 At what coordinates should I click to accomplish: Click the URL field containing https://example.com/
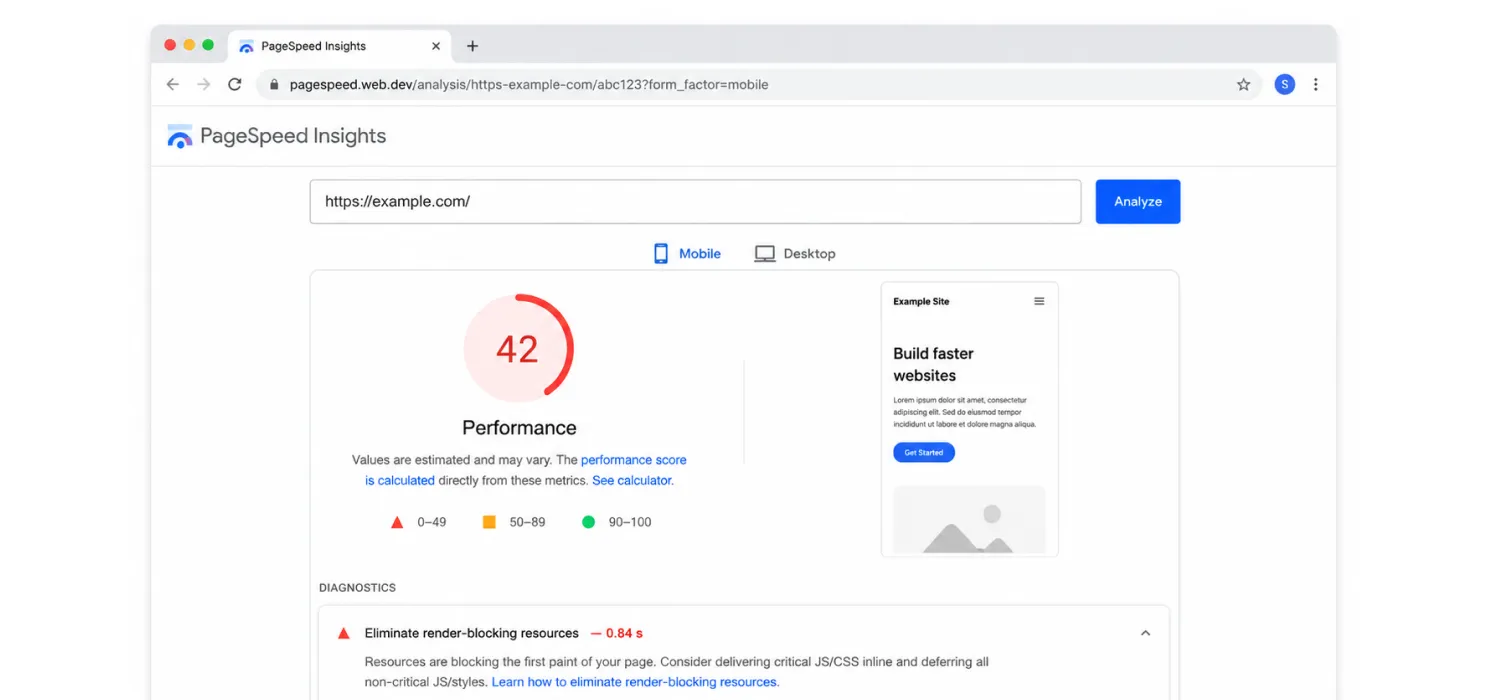click(x=695, y=201)
